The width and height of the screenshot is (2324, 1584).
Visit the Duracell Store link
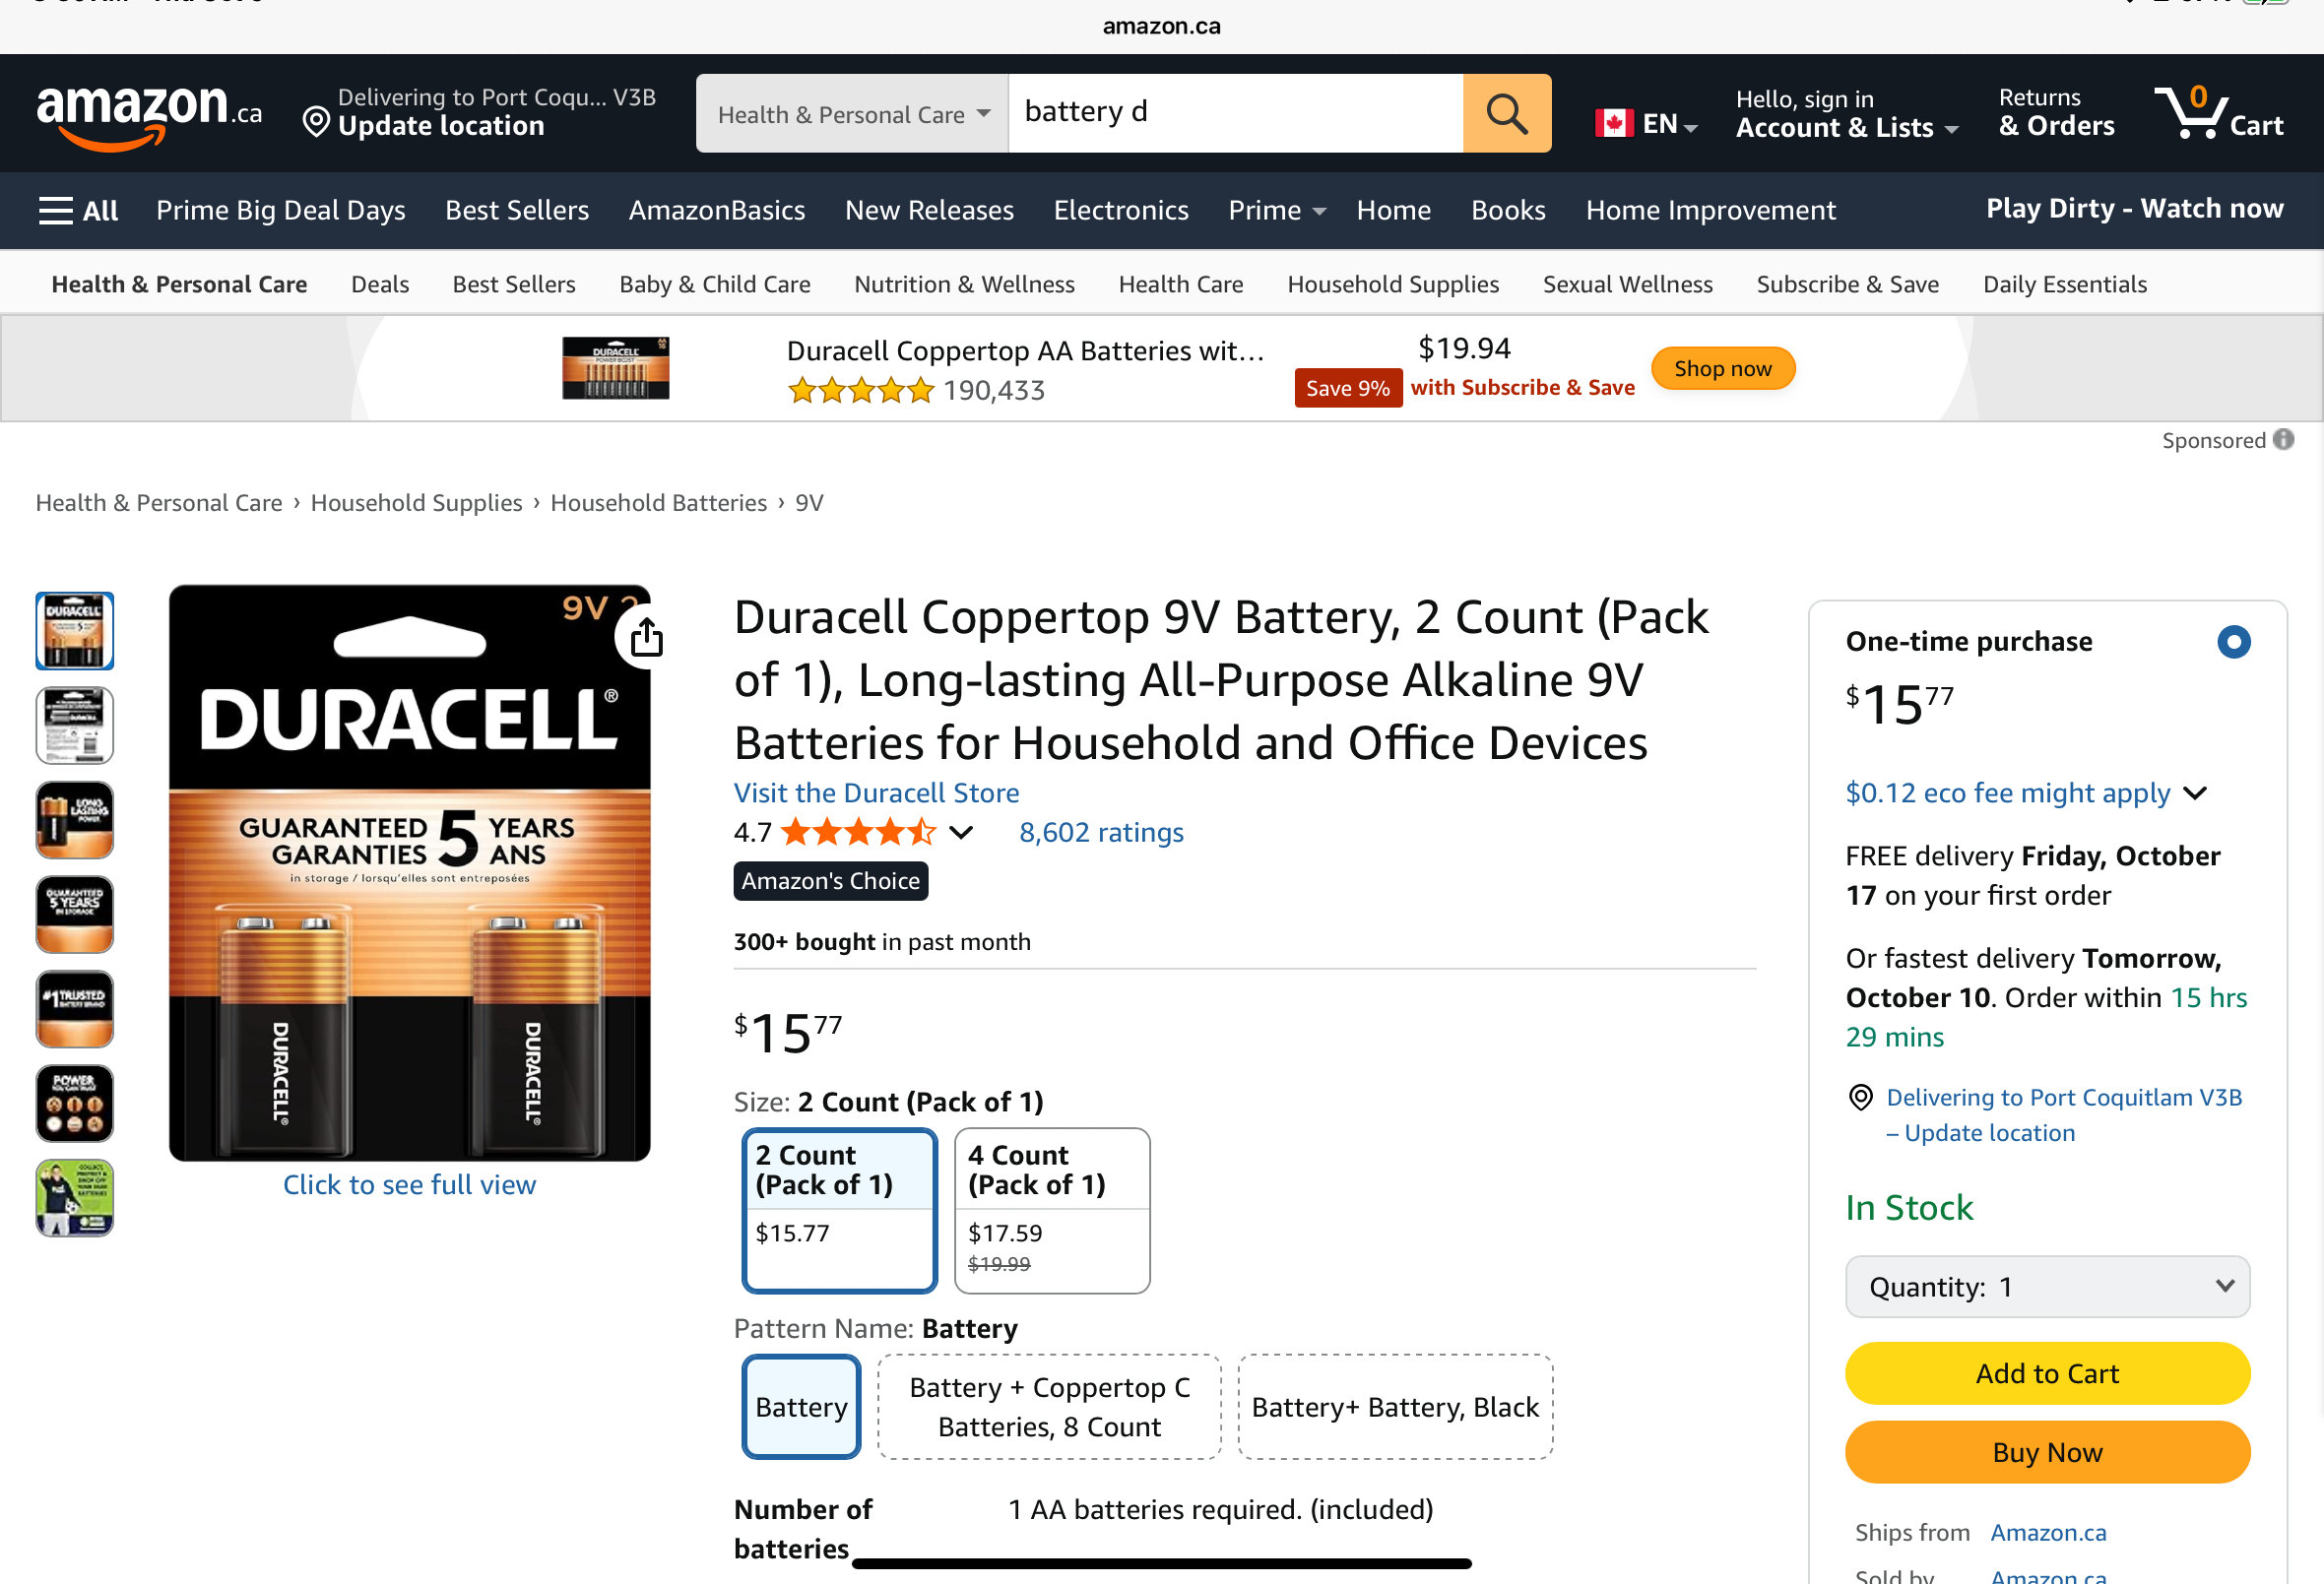(876, 793)
